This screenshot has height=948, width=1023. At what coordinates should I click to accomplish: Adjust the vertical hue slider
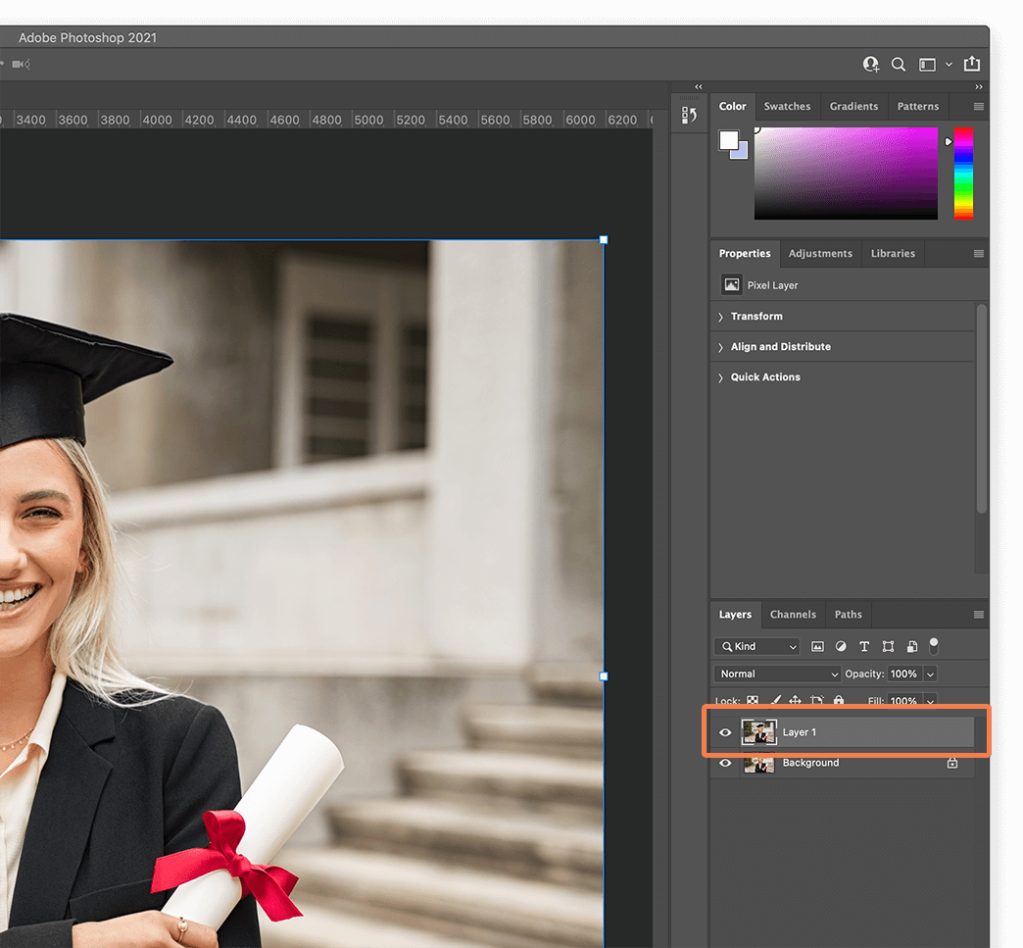[963, 173]
